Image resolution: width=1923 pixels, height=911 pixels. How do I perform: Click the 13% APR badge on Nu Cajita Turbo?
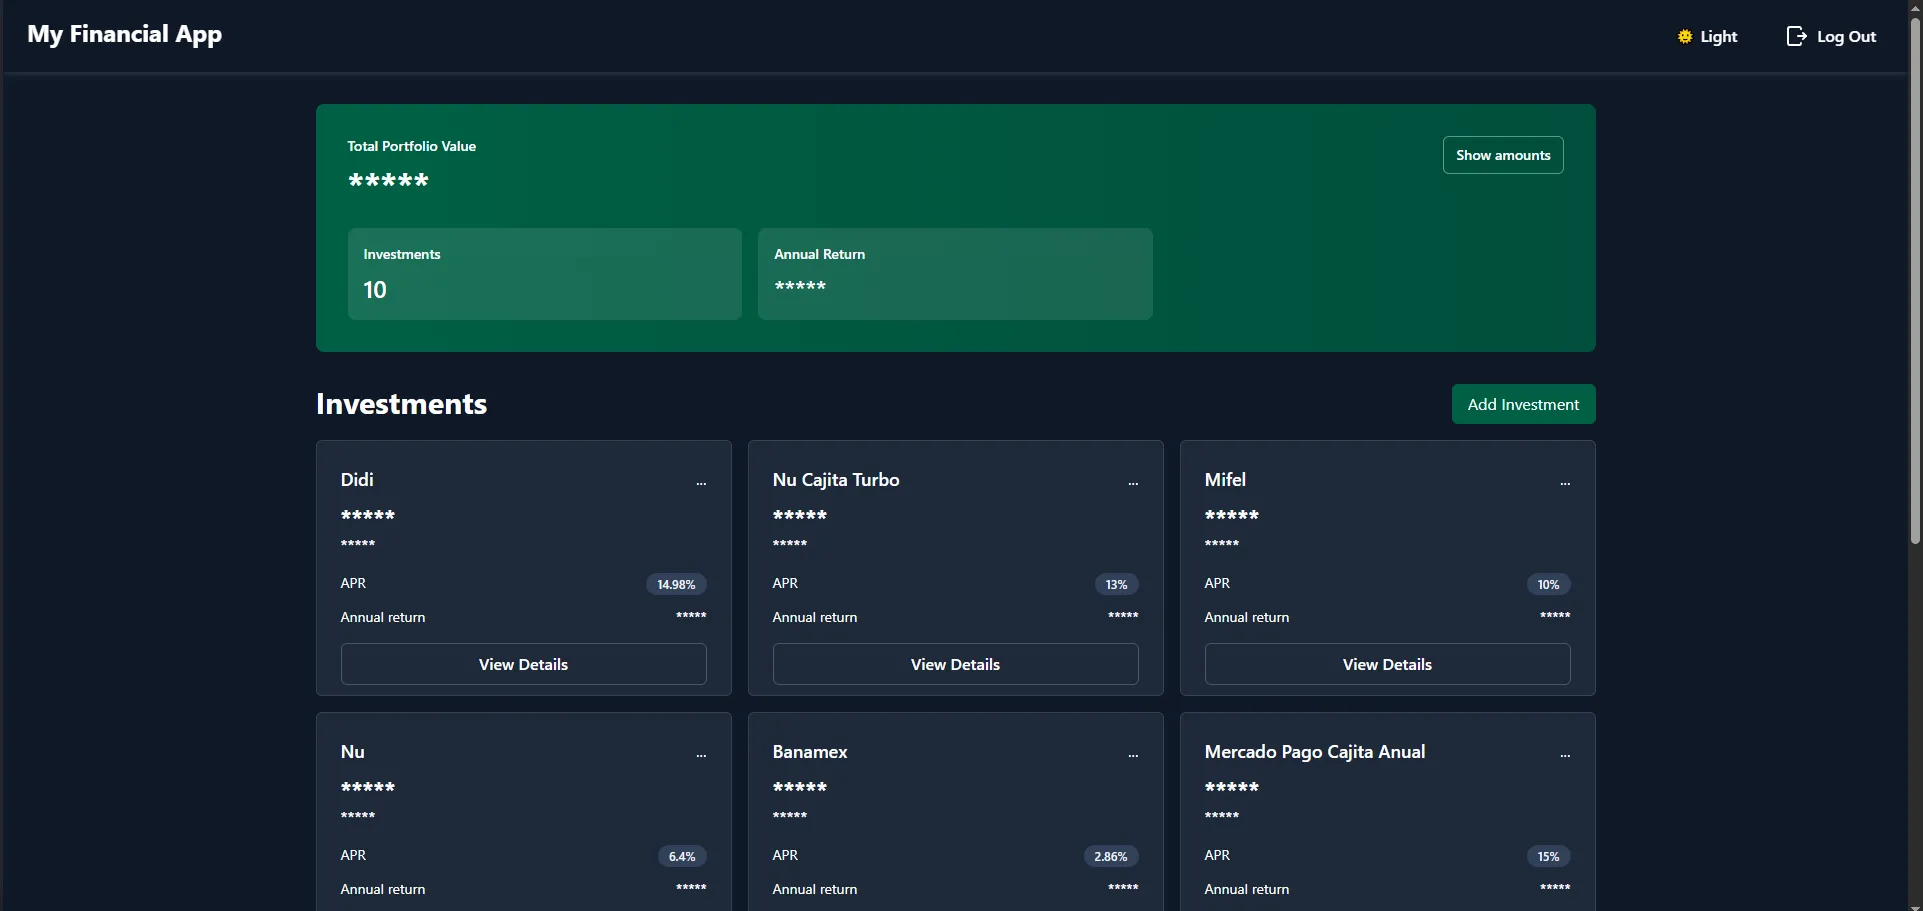coord(1116,584)
